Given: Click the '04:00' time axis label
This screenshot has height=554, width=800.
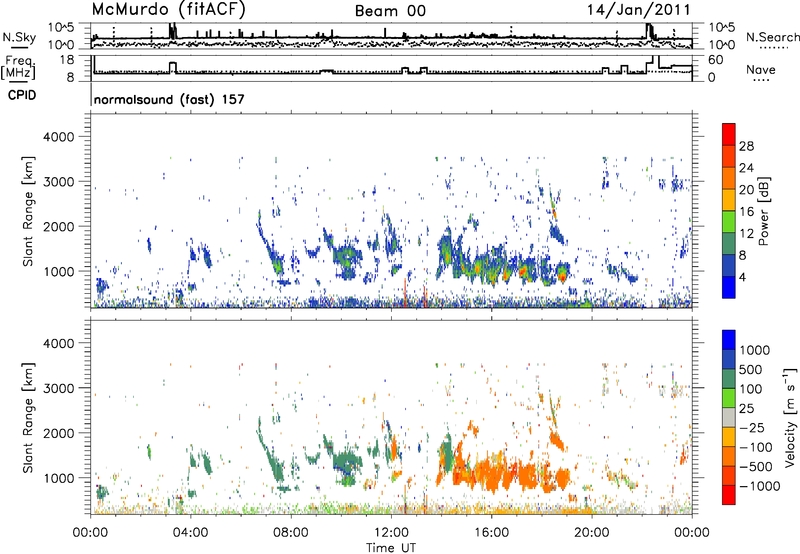Looking at the screenshot, I should (190, 533).
